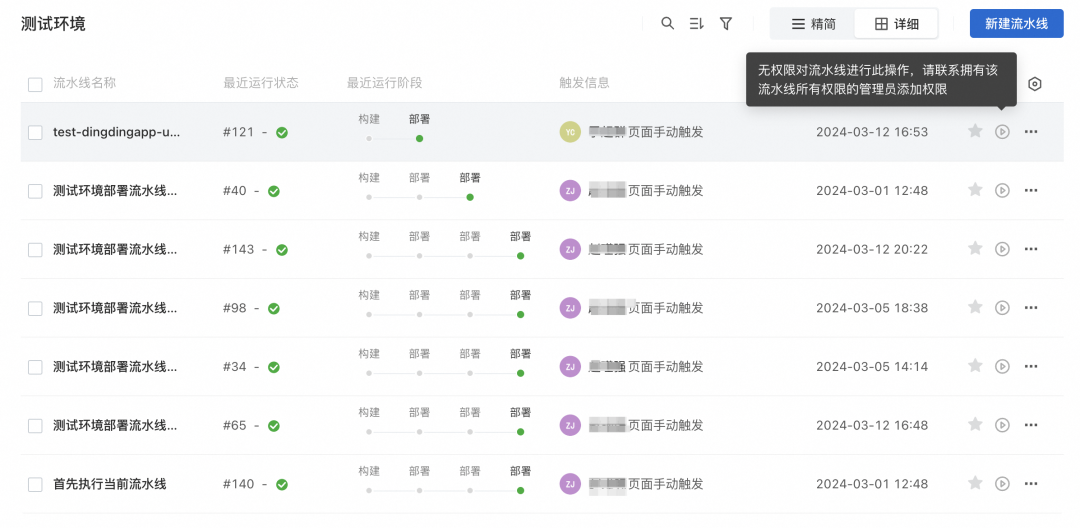Open more actions for run #98 row
Viewport: 1080px width, 528px height.
click(x=1031, y=307)
